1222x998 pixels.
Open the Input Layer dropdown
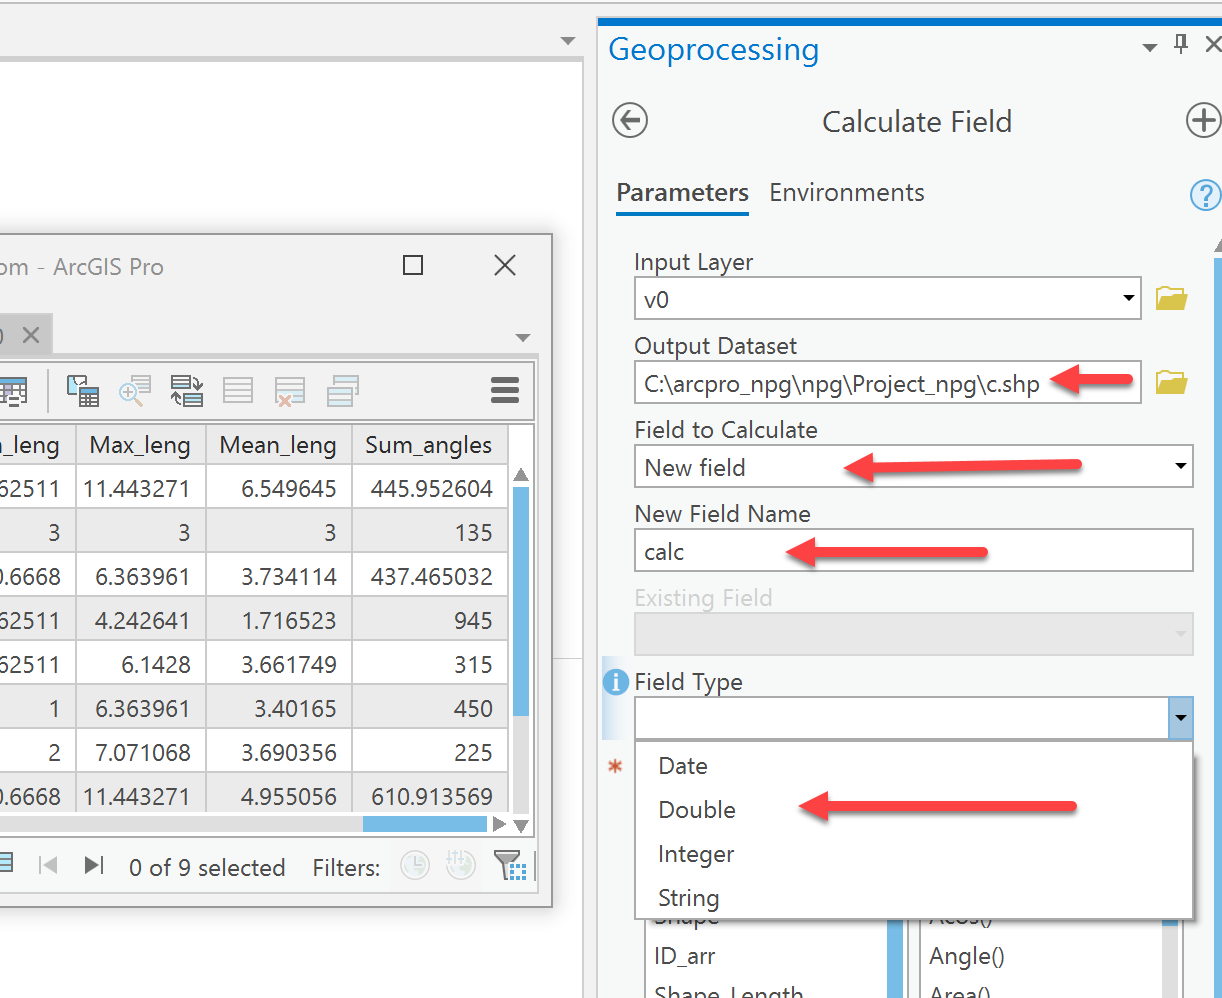pyautogui.click(x=1129, y=298)
